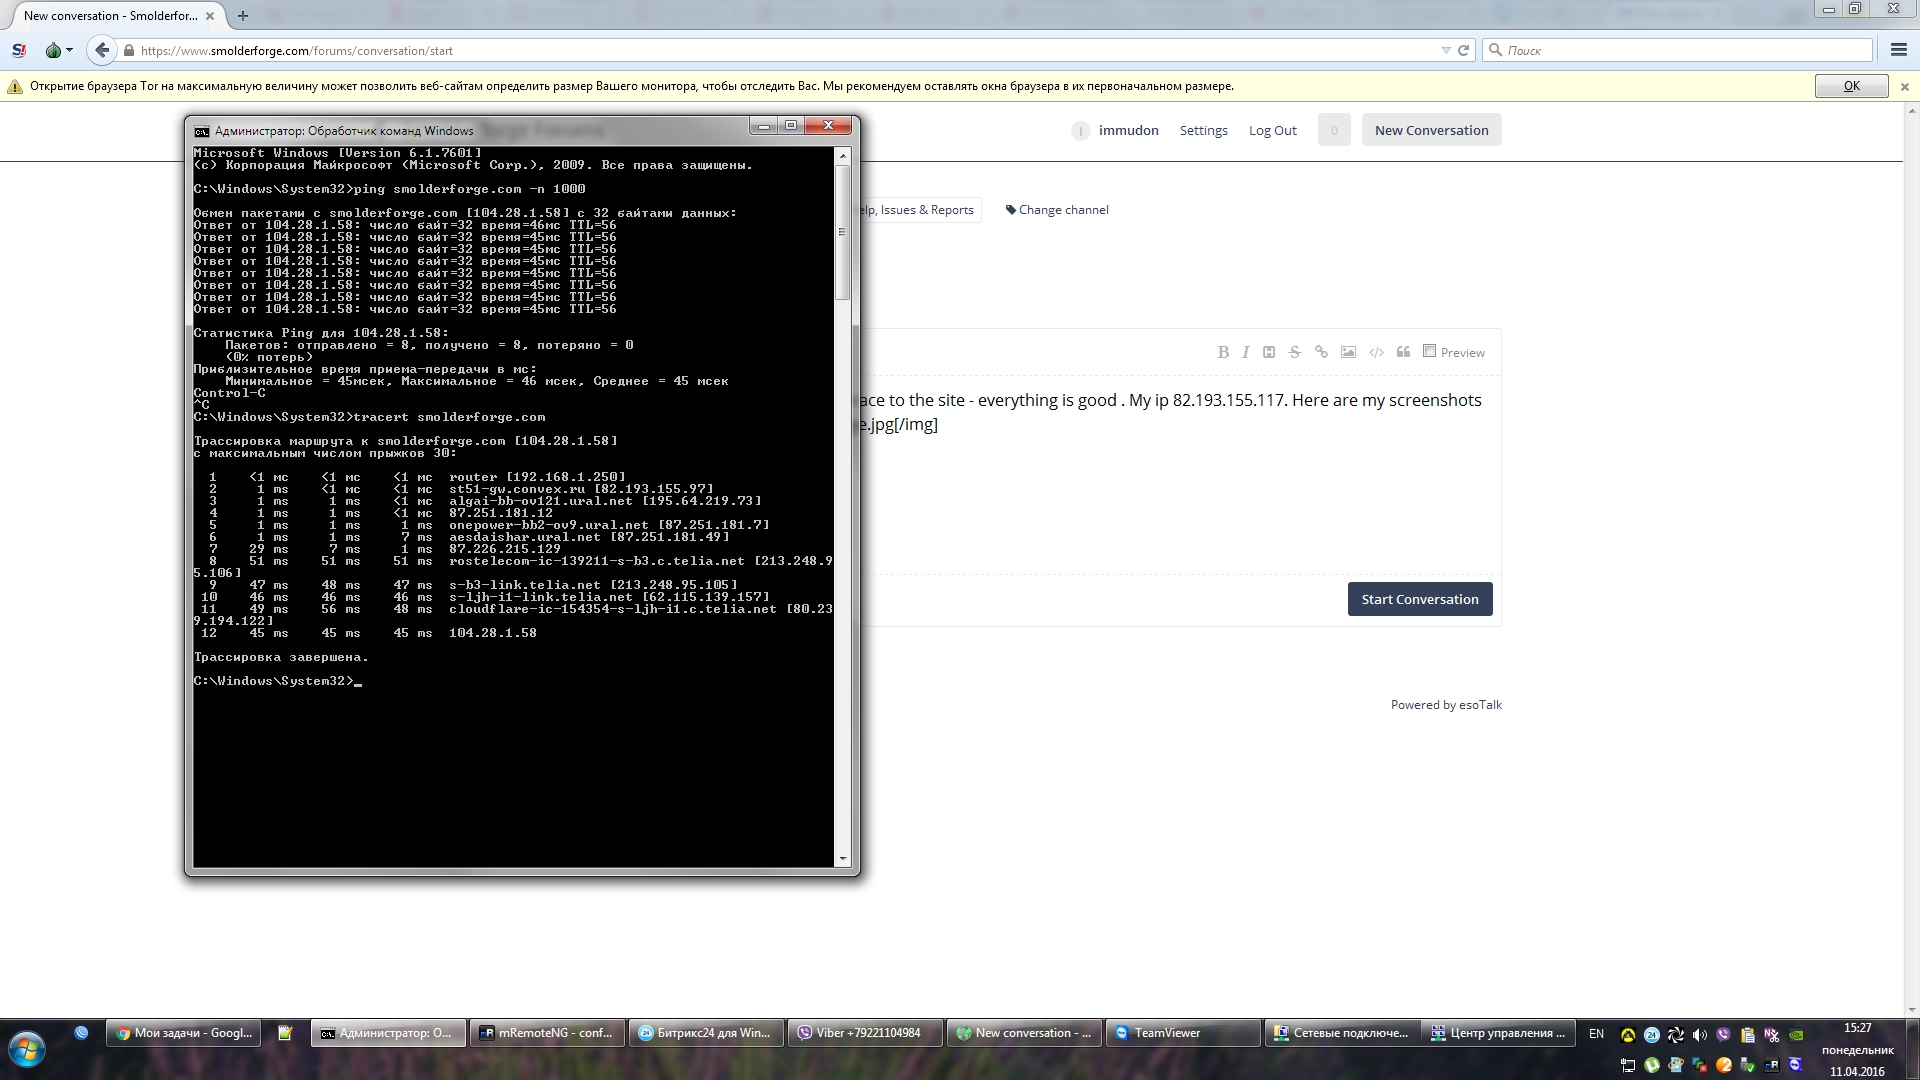Expand the URL bar history dropdown arrow
Screen dimensions: 1920x1080
click(1445, 50)
